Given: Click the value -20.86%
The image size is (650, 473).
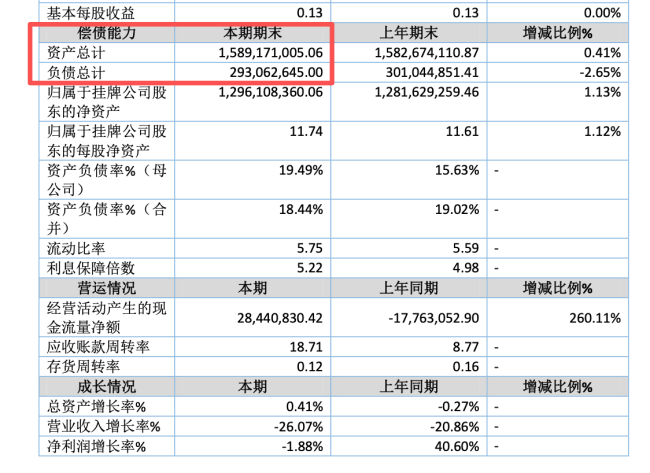Looking at the screenshot, I should click(455, 427).
